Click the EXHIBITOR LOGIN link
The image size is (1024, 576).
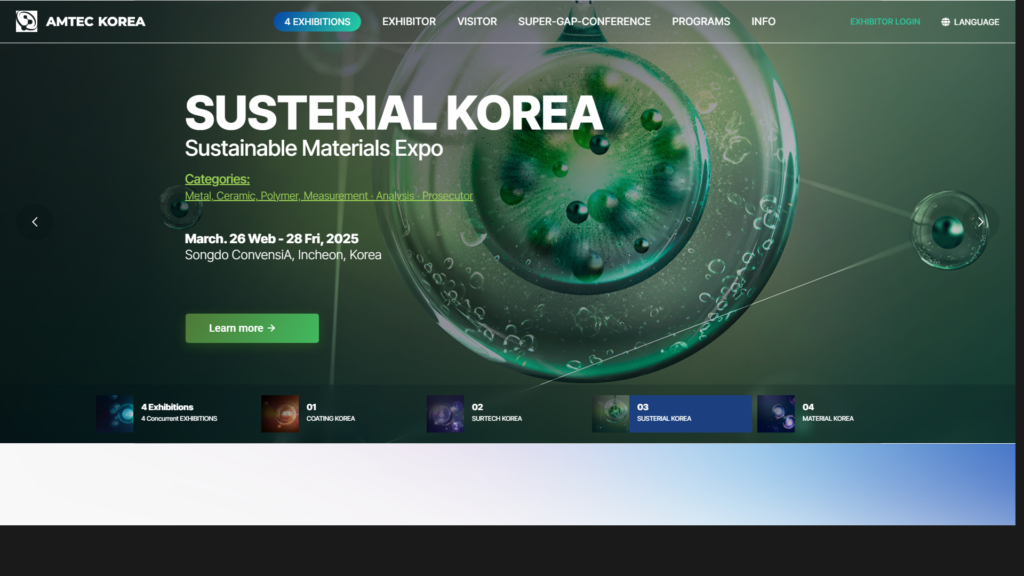[885, 22]
